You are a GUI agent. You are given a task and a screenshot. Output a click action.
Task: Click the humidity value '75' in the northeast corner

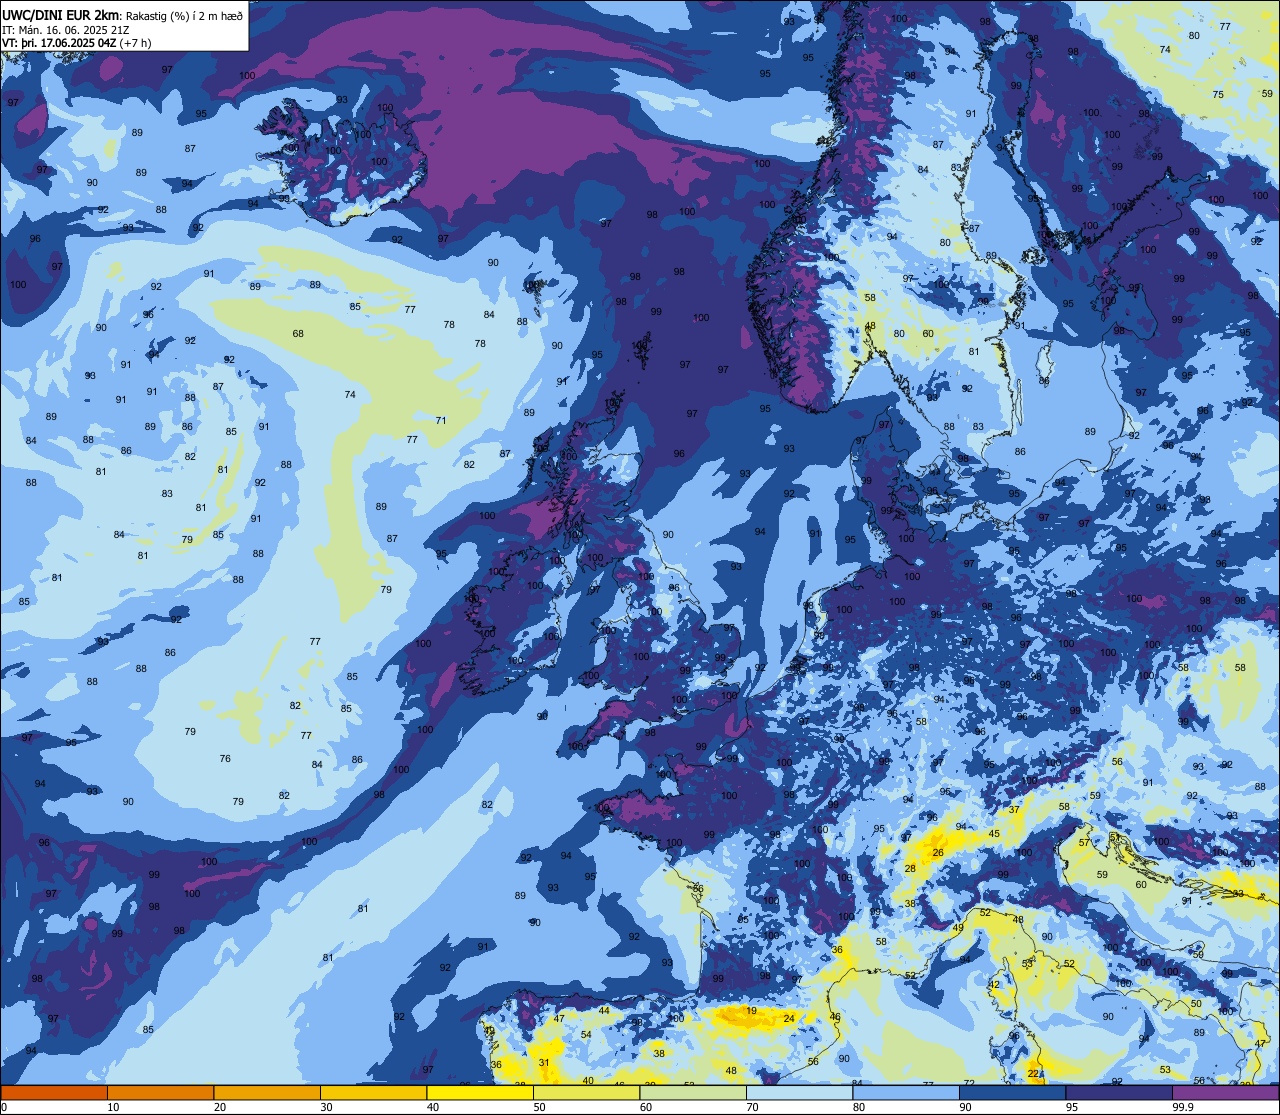pos(1218,95)
